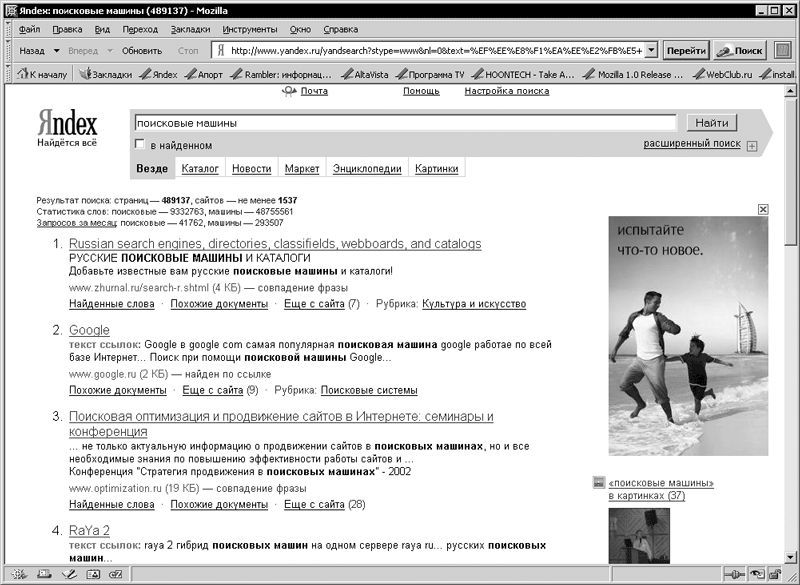Select the Везде search tab

[152, 168]
